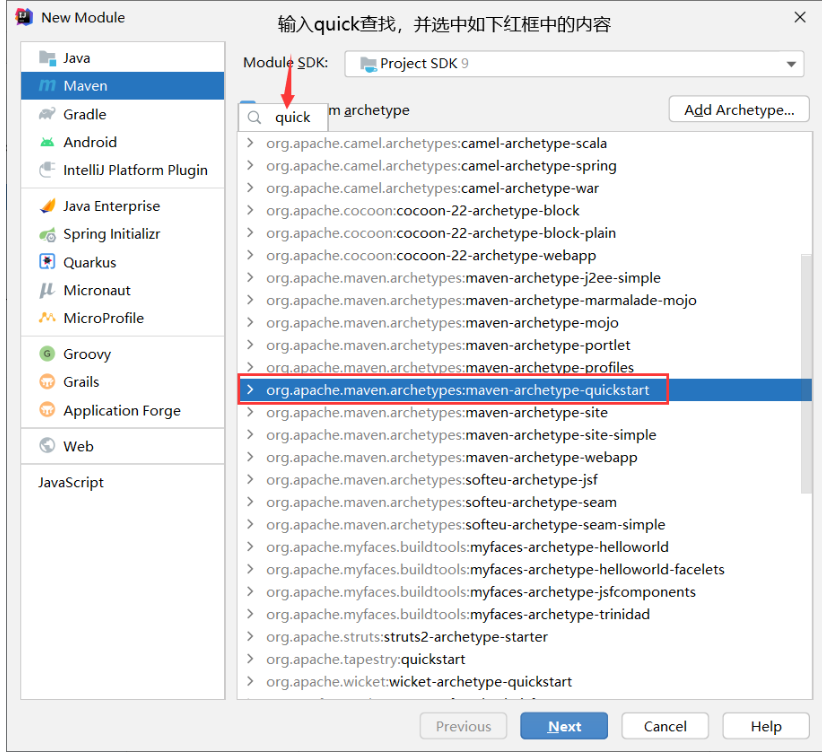Click the Micronaut mu icon
822x752 pixels.
tap(47, 290)
